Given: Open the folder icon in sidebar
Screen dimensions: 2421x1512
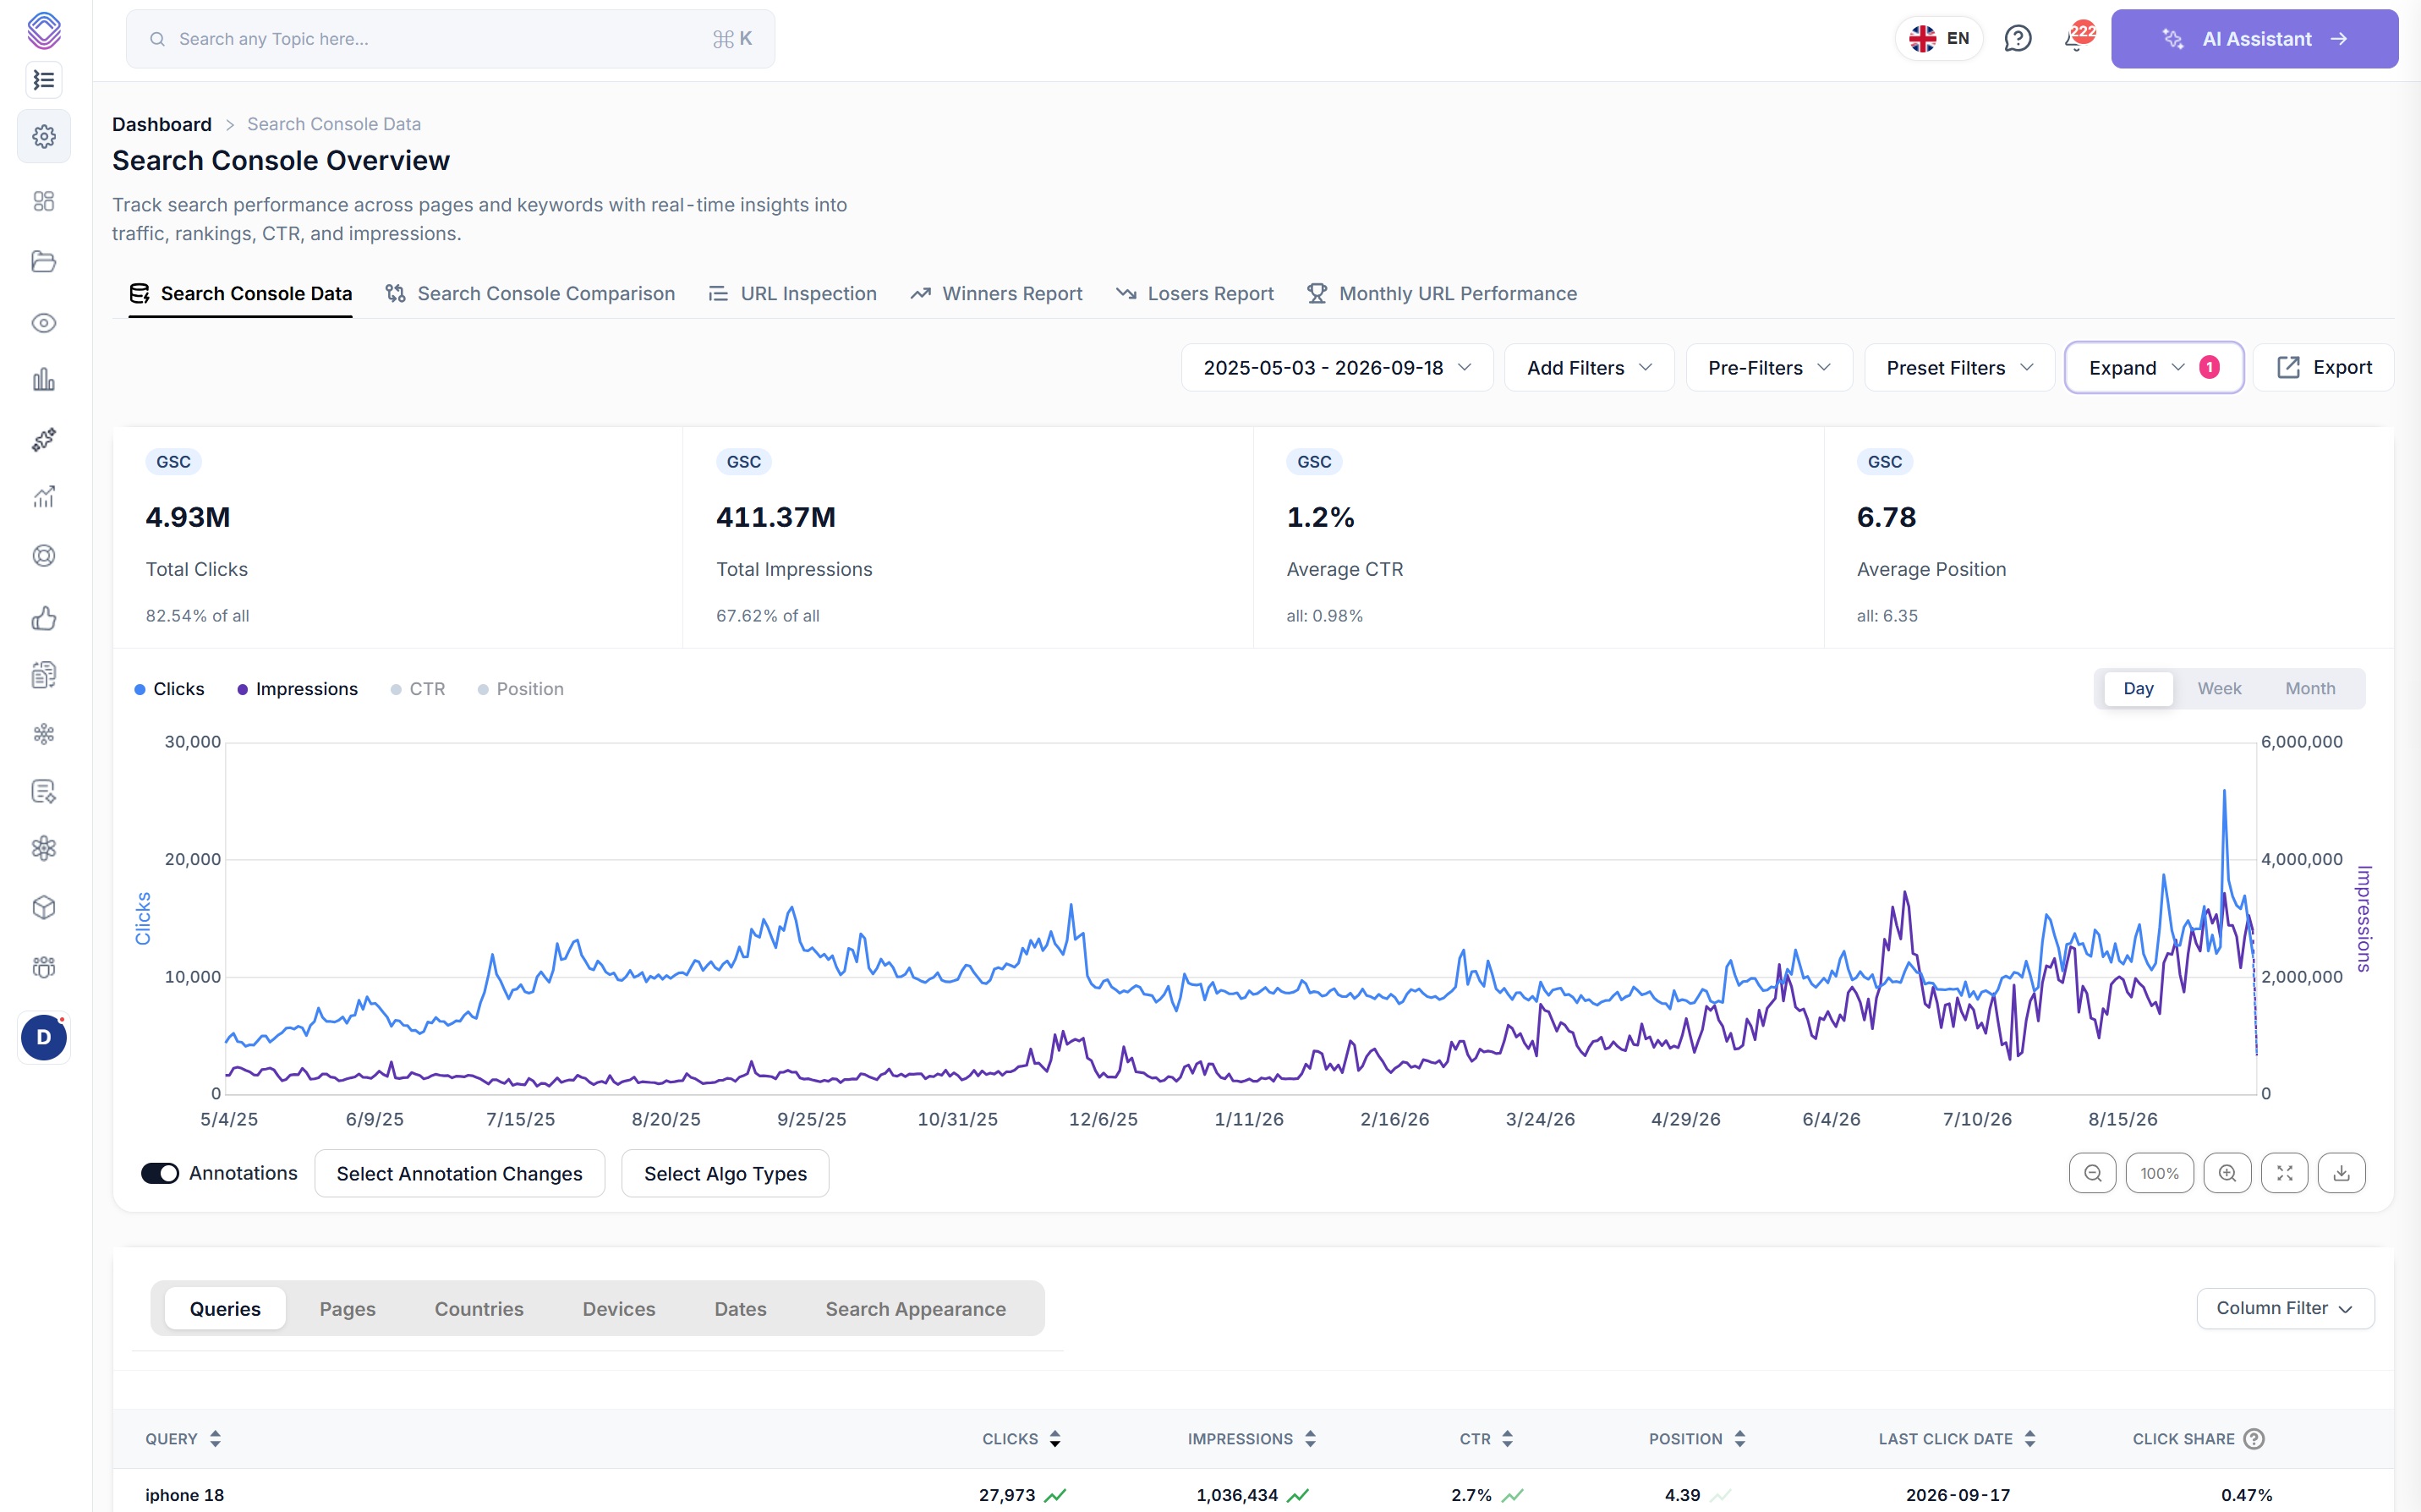Looking at the screenshot, I should (44, 262).
